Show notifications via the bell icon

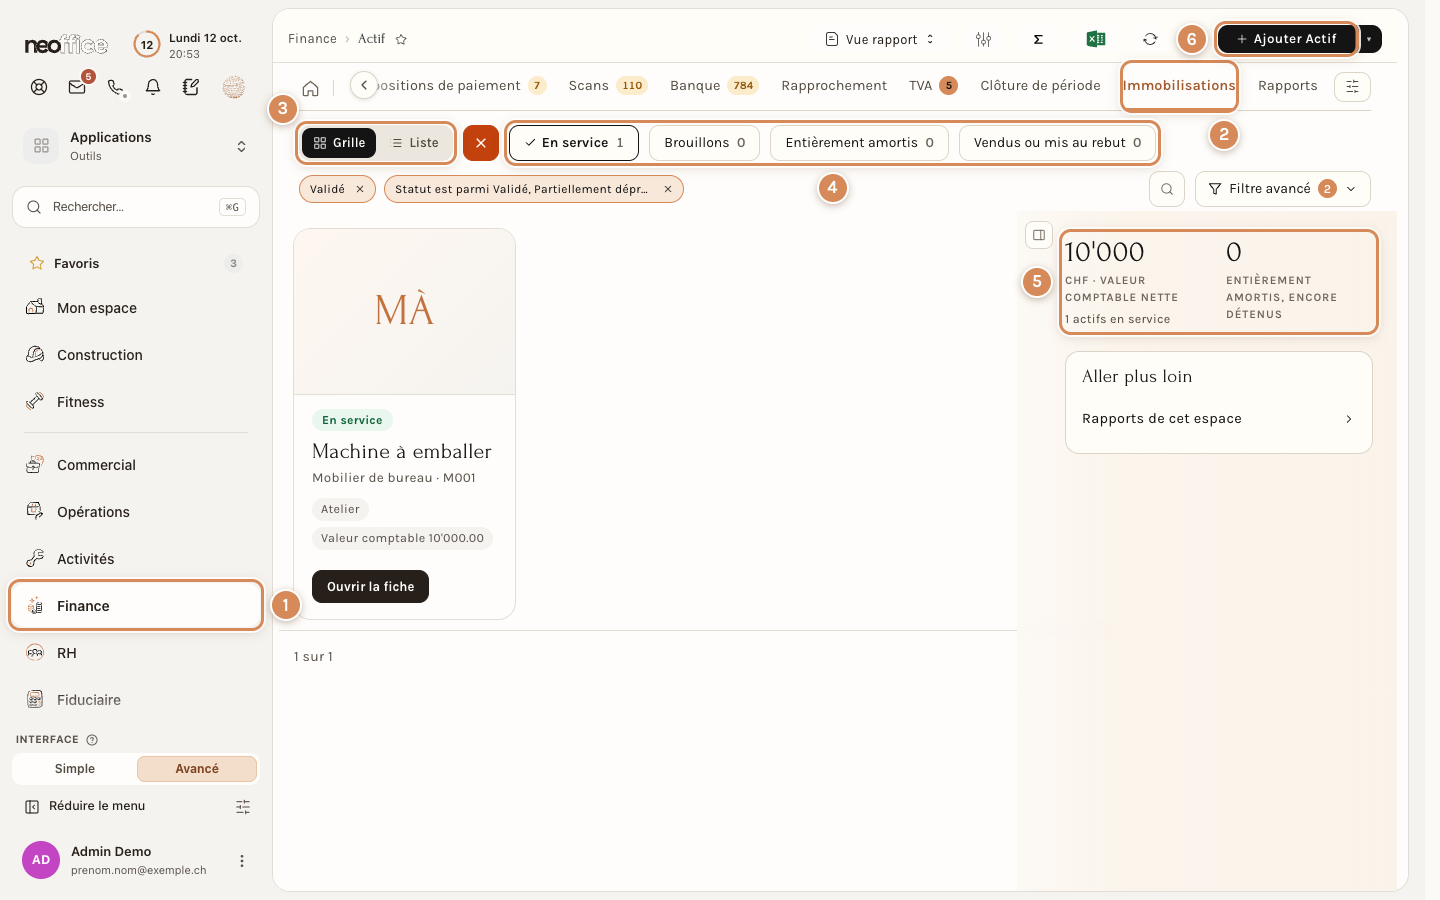pyautogui.click(x=153, y=87)
